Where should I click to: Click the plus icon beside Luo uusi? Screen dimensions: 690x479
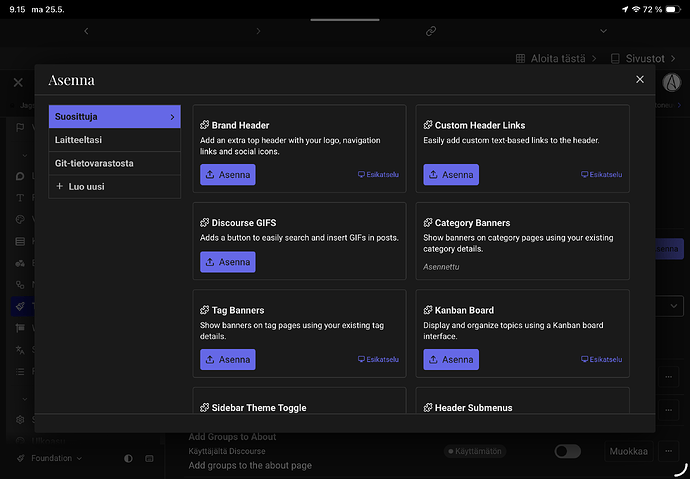click(x=59, y=186)
